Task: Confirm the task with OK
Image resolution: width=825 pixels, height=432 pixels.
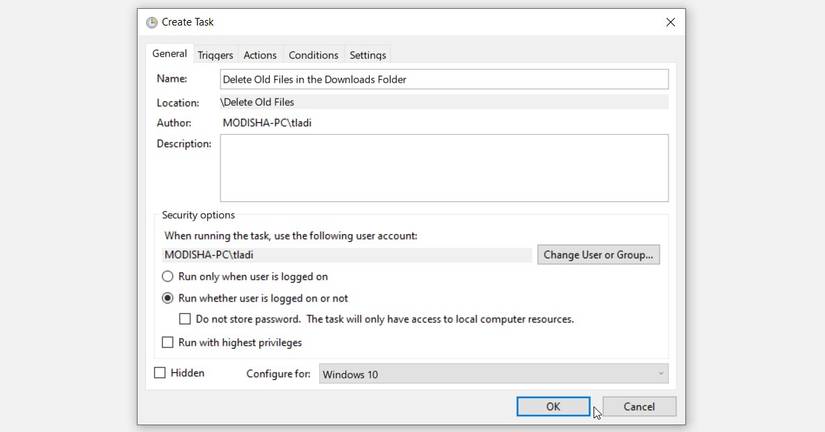Action: [553, 407]
